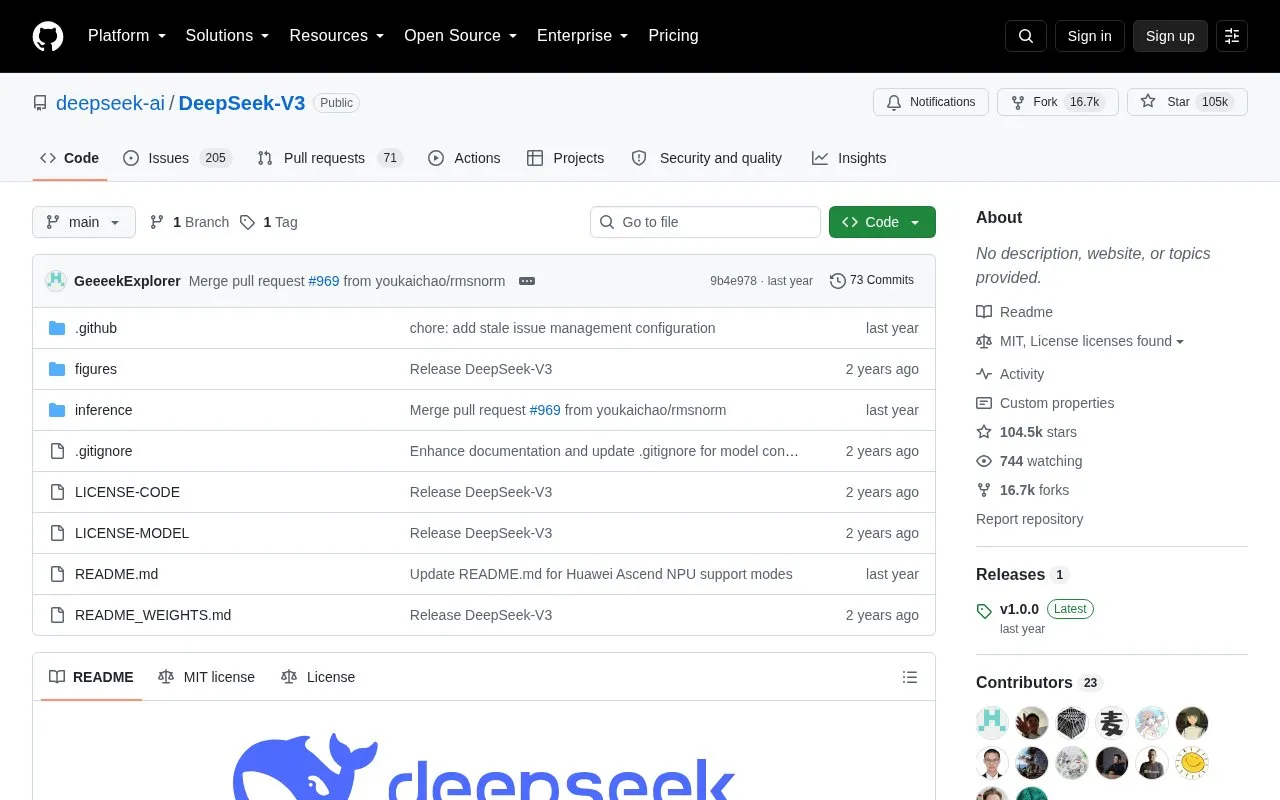
Task: Click the figures folder icon
Action: 57,369
